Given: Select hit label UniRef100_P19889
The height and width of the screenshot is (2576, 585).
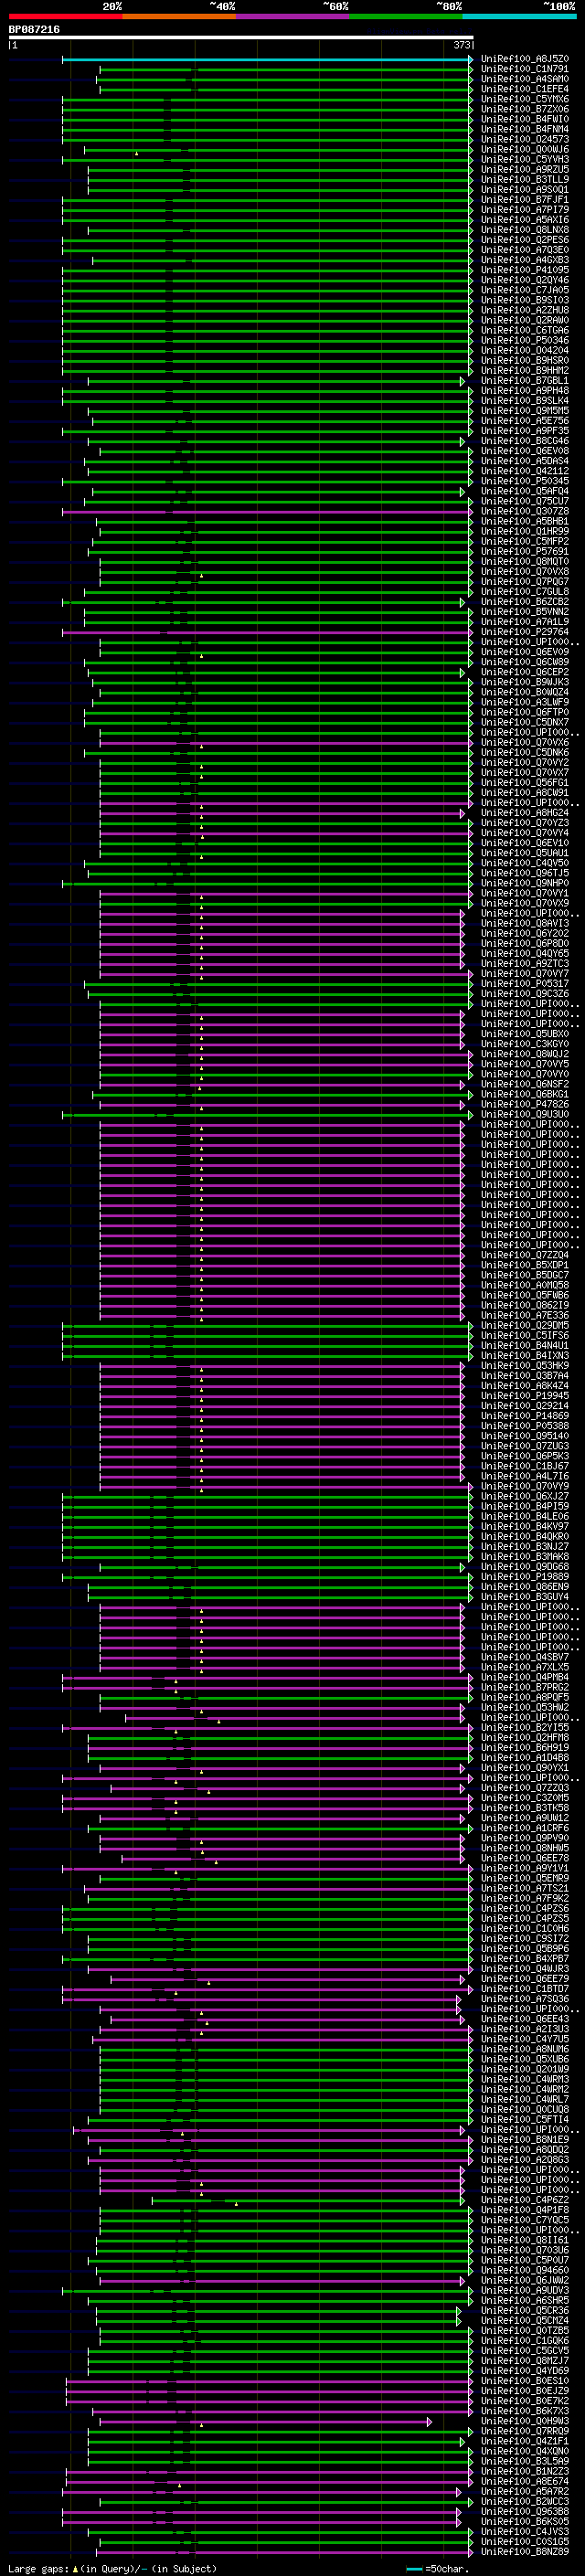Looking at the screenshot, I should (525, 1577).
